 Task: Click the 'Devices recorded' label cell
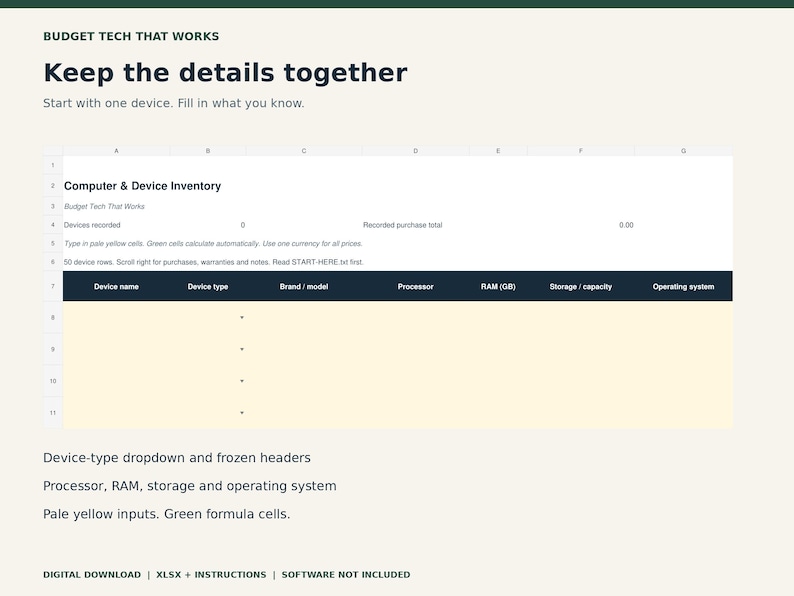(92, 225)
